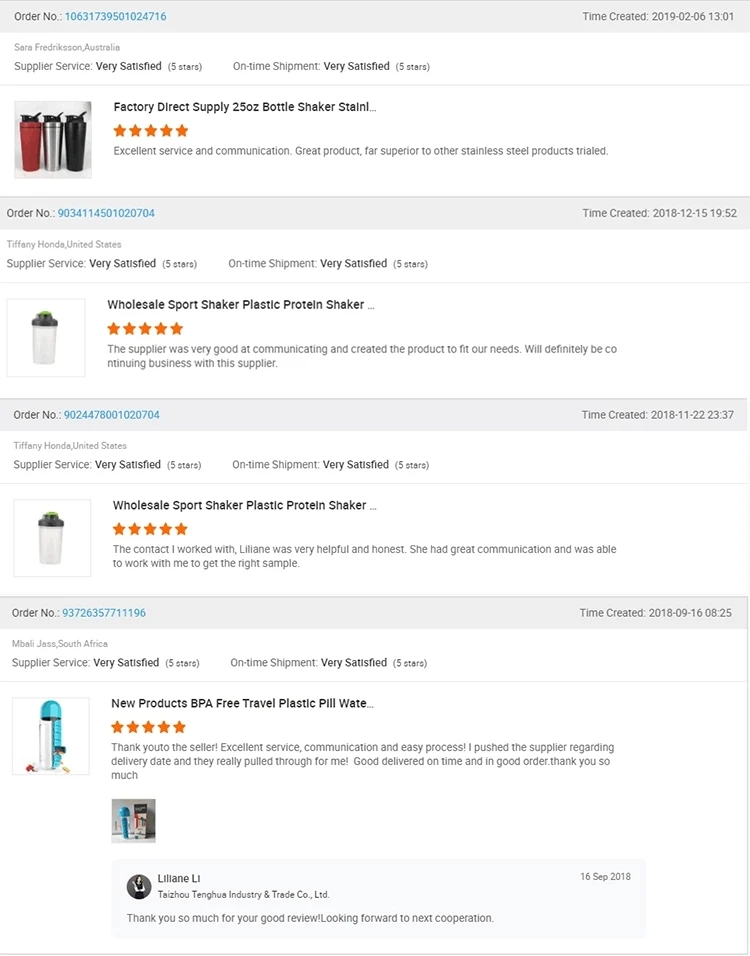The width and height of the screenshot is (750, 956).
Task: Click Liliane Li's profile avatar icon
Action: [139, 886]
